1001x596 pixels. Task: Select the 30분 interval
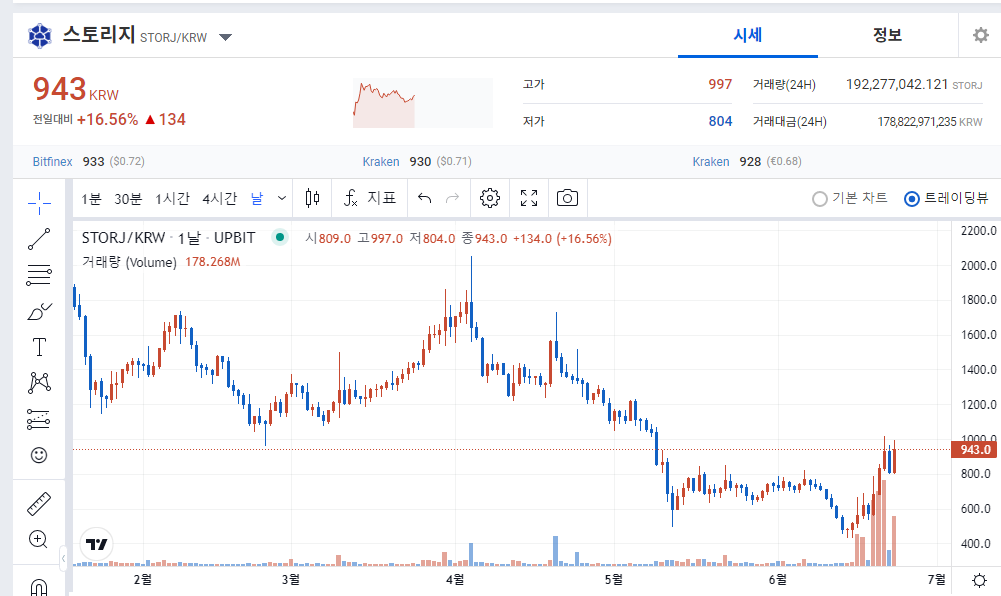click(128, 199)
